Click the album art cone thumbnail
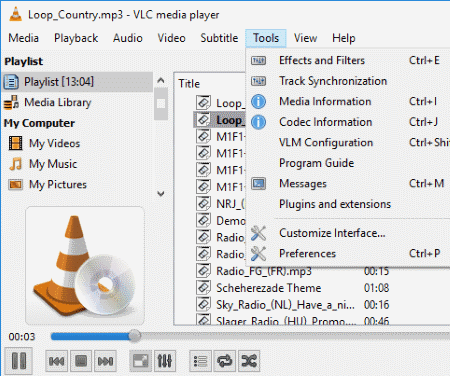This screenshot has height=376, width=450. 85,266
